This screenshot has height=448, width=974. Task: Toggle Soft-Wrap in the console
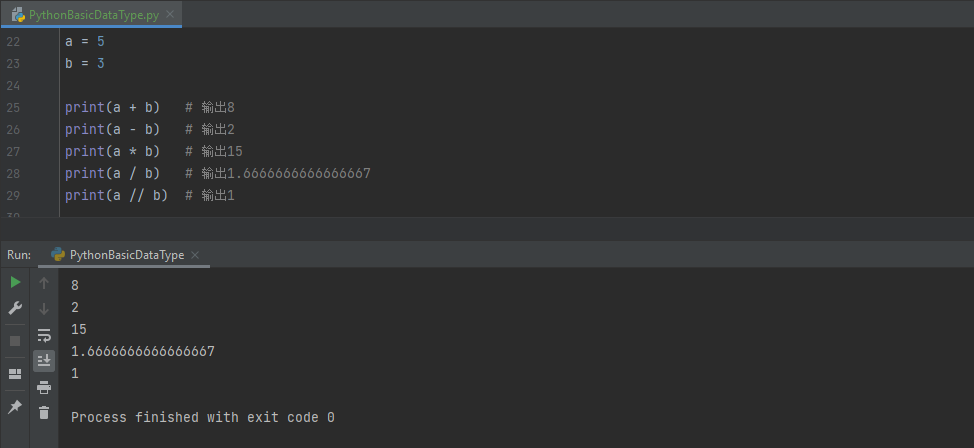[x=44, y=335]
